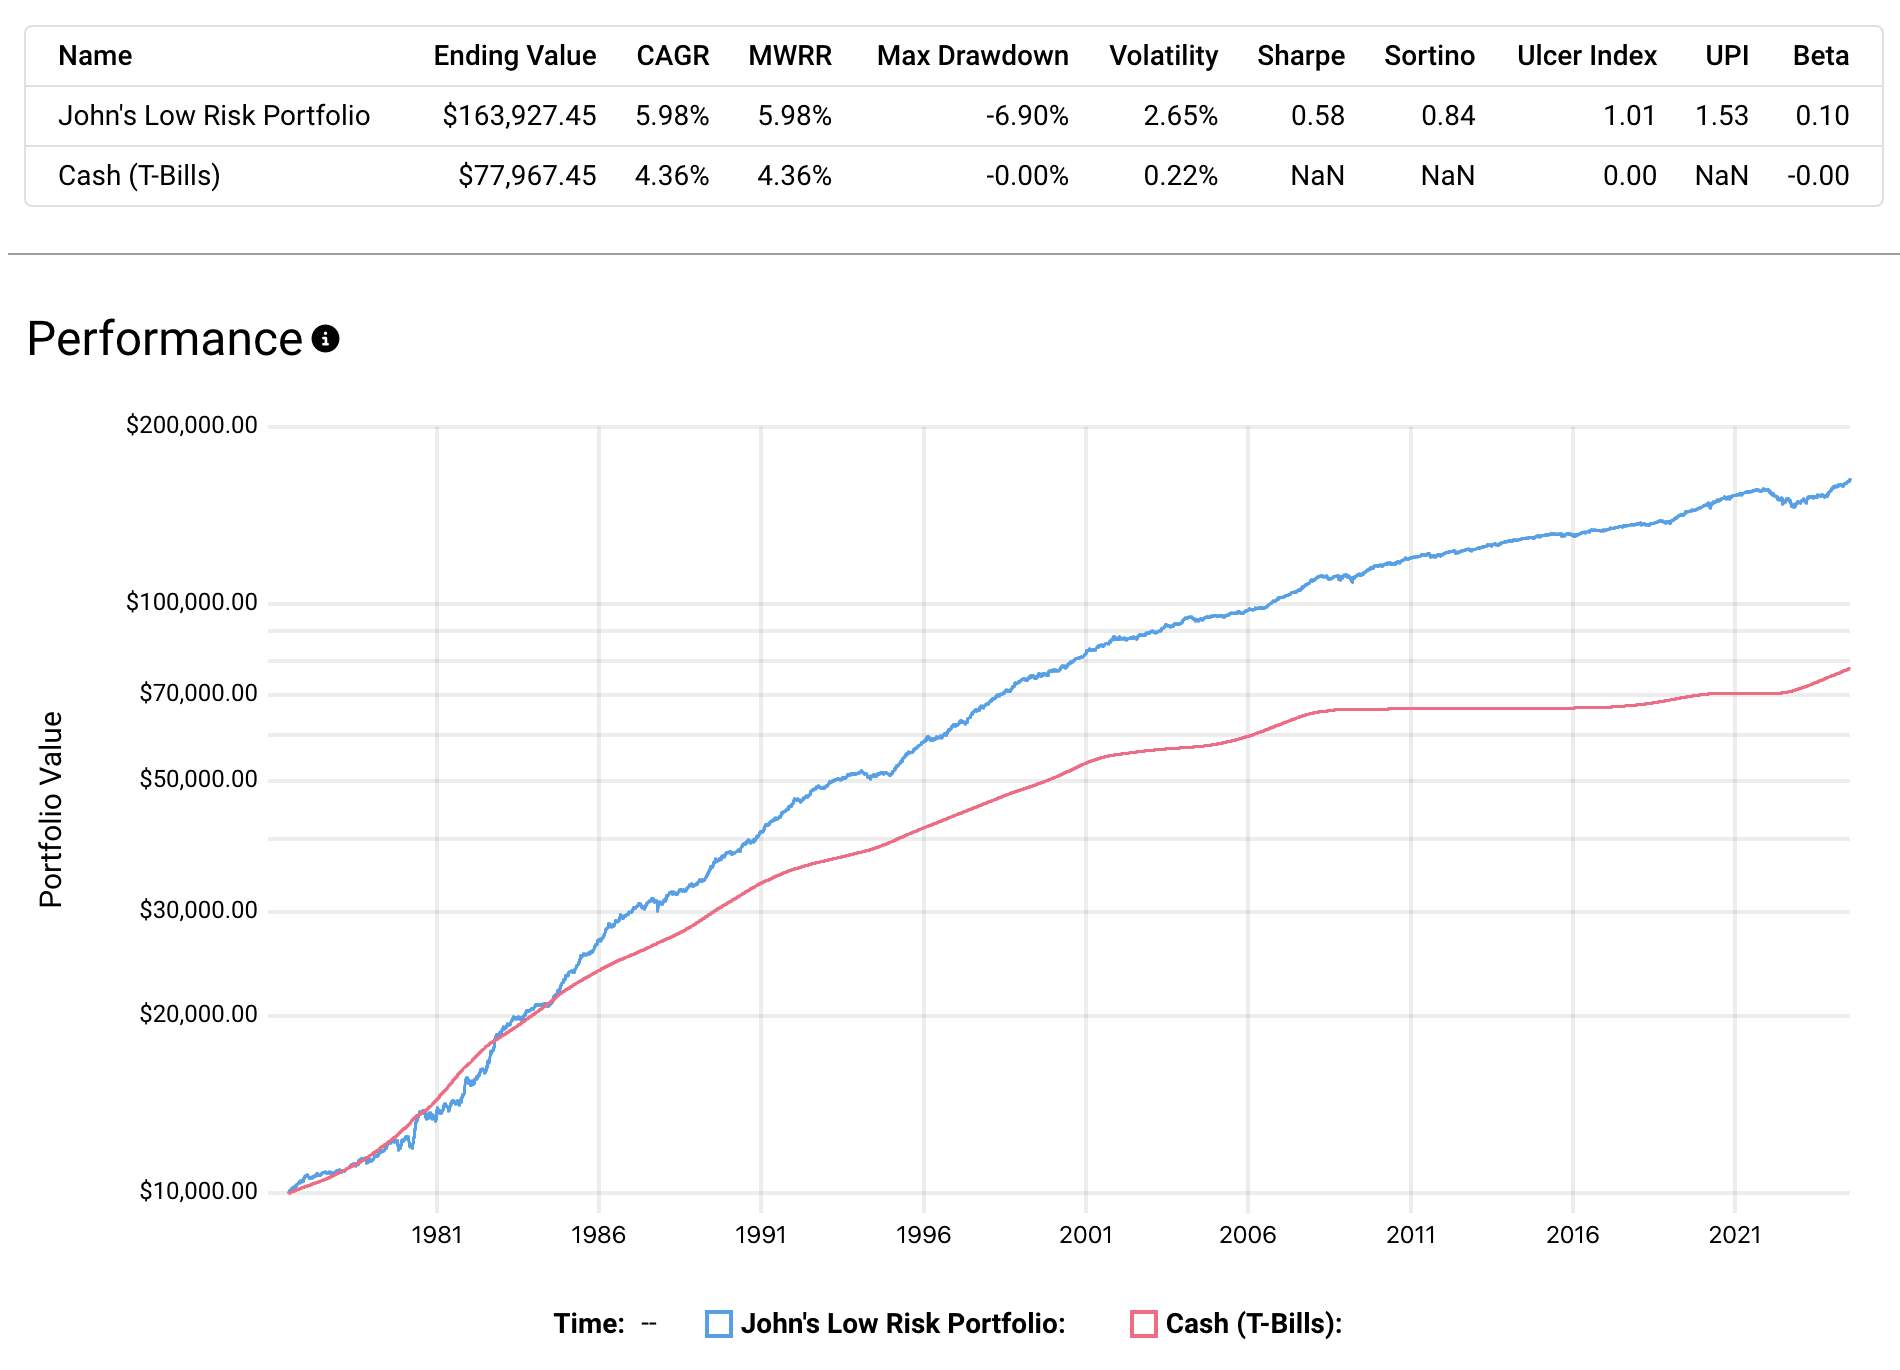Screen dimensions: 1900x1370
Task: Select the Max Drawdown column header
Action: pos(972,56)
